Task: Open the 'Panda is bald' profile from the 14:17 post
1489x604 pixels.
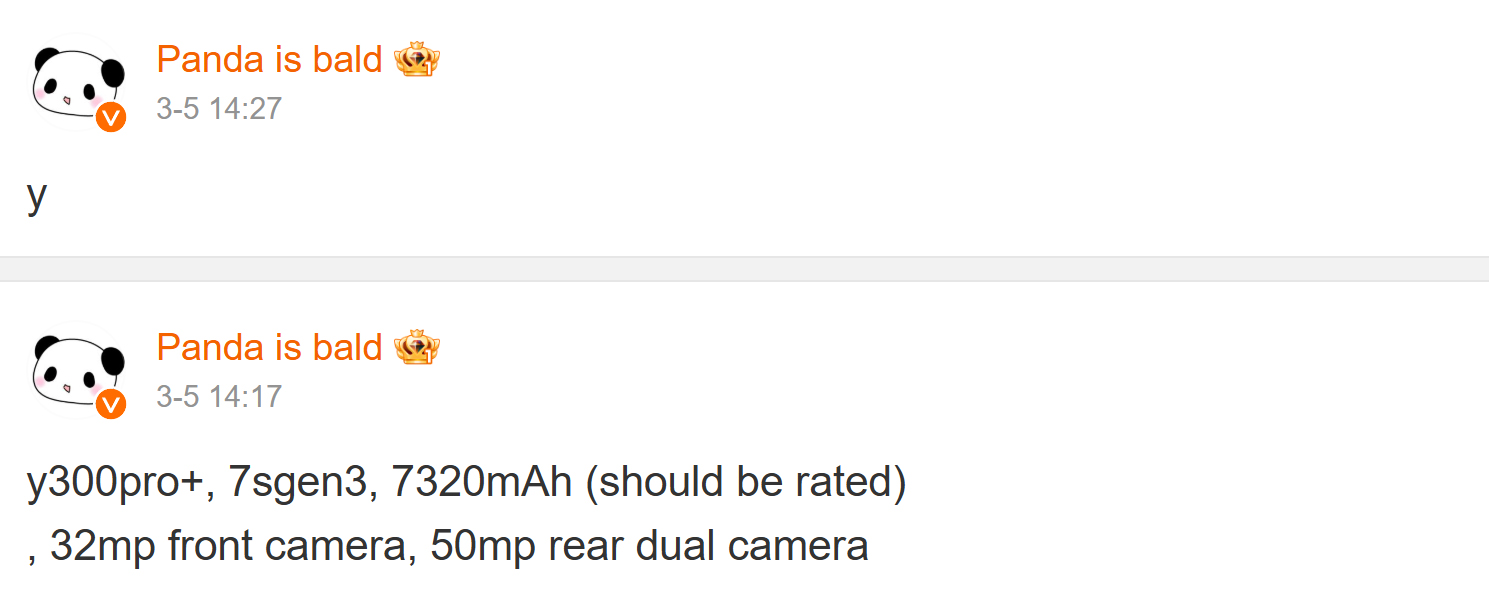Action: pyautogui.click(x=269, y=347)
